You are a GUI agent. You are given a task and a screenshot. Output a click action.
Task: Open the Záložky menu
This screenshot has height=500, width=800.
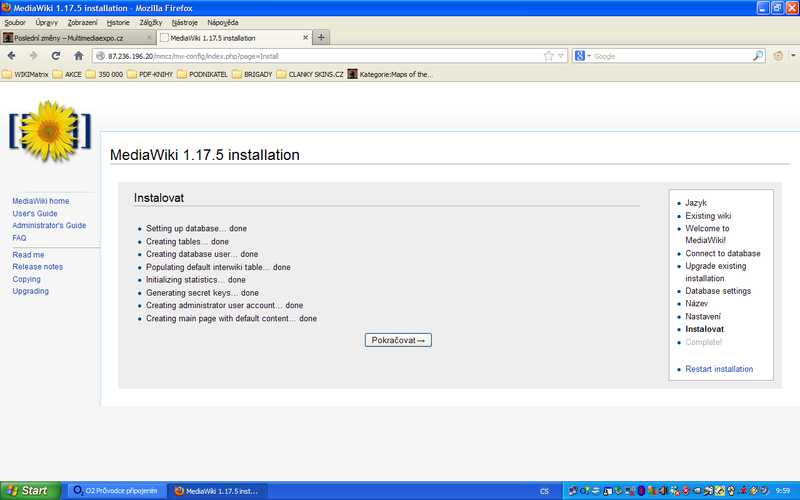pyautogui.click(x=151, y=22)
